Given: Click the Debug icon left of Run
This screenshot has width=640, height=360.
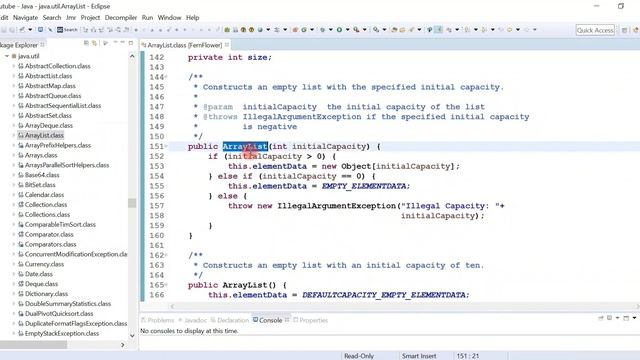Looking at the screenshot, I should pyautogui.click(x=322, y=30).
